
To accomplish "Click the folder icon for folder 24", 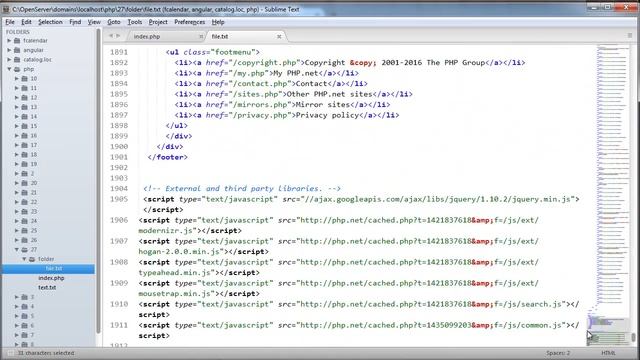I will [x=24, y=221].
